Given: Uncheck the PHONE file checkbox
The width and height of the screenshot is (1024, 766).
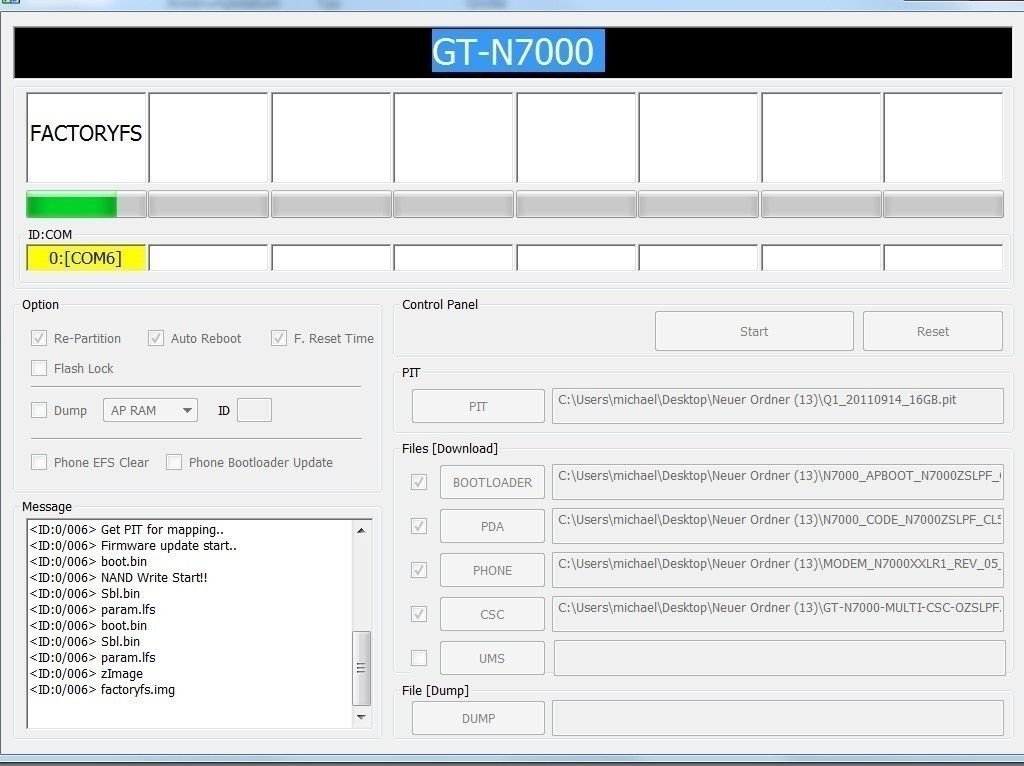Looking at the screenshot, I should pyautogui.click(x=419, y=570).
